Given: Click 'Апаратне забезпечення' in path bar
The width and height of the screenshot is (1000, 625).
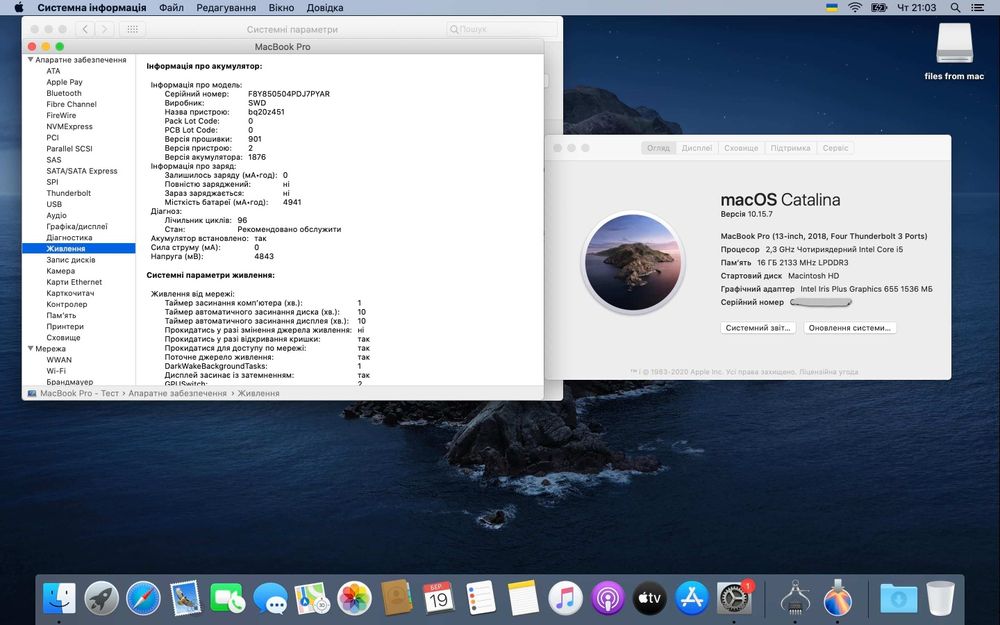Looking at the screenshot, I should [x=177, y=393].
